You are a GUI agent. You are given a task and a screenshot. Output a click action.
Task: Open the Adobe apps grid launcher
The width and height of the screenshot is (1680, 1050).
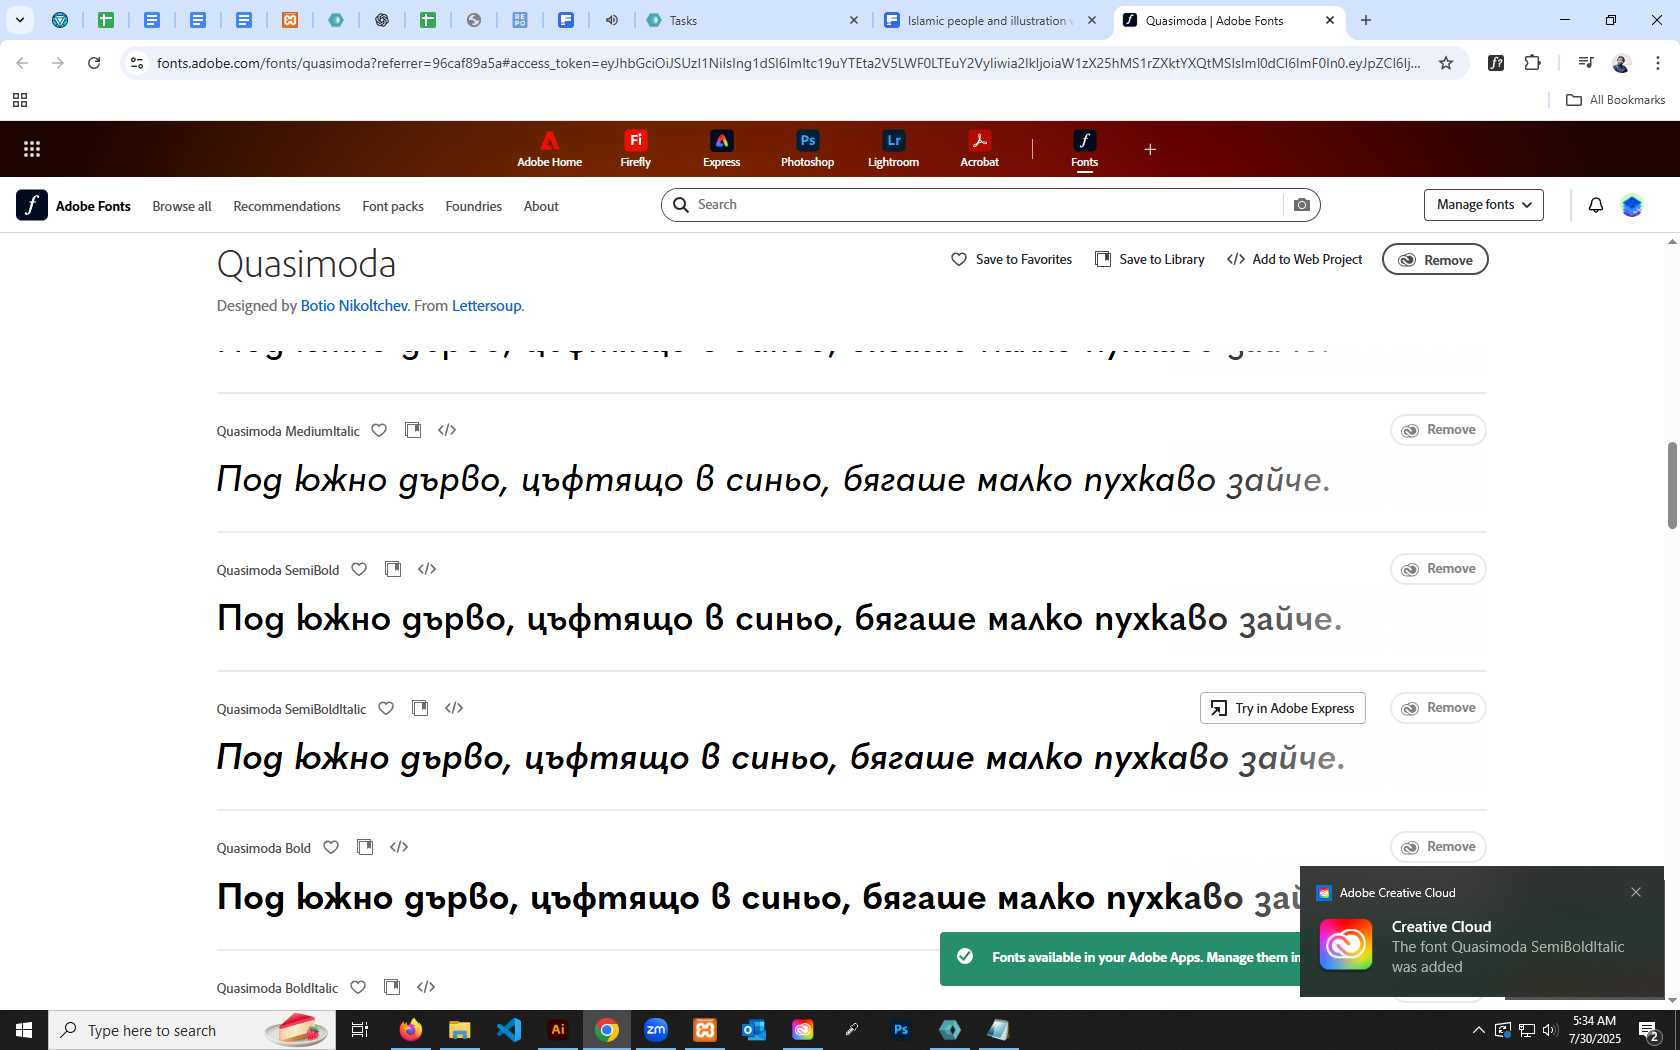point(32,149)
